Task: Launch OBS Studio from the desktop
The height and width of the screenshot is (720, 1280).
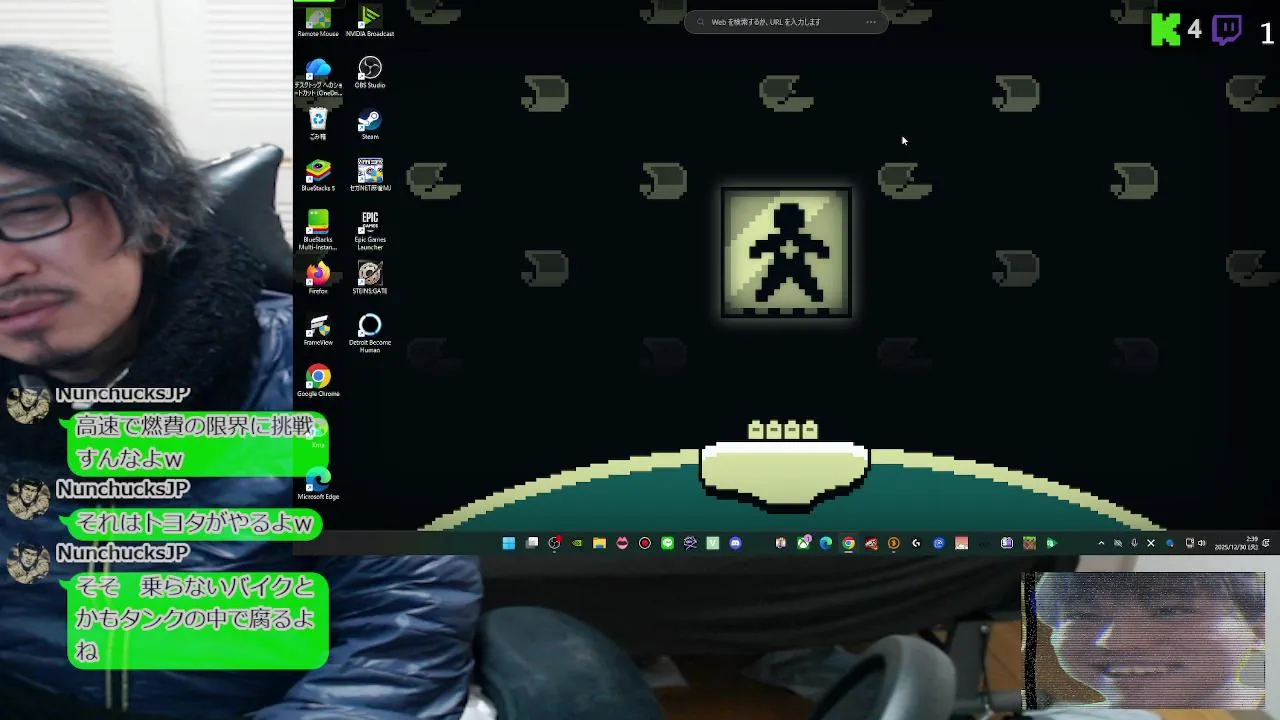Action: tap(370, 72)
